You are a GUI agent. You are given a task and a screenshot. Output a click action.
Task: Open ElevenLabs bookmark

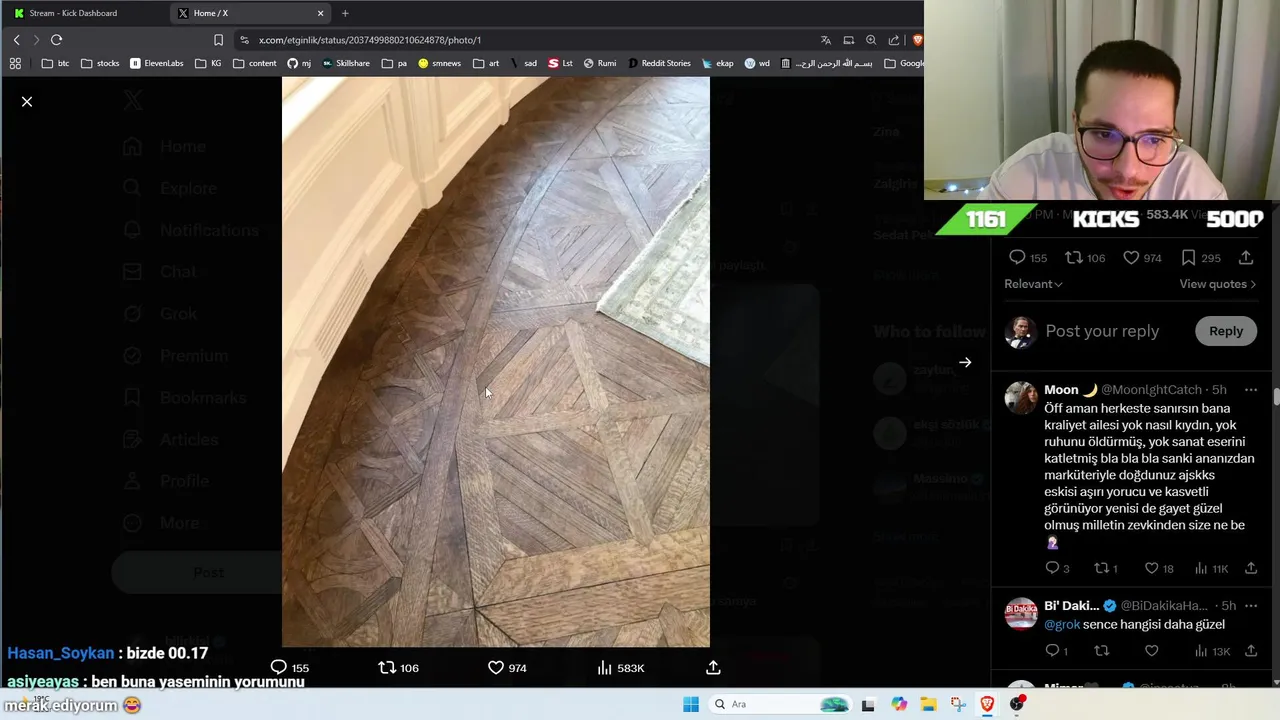pyautogui.click(x=157, y=63)
